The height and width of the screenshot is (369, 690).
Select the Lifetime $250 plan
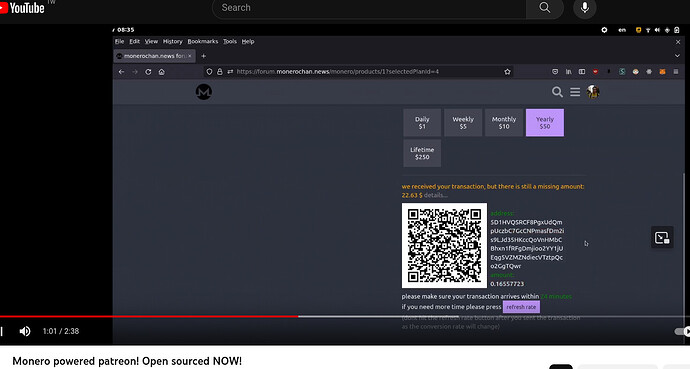pyautogui.click(x=422, y=153)
